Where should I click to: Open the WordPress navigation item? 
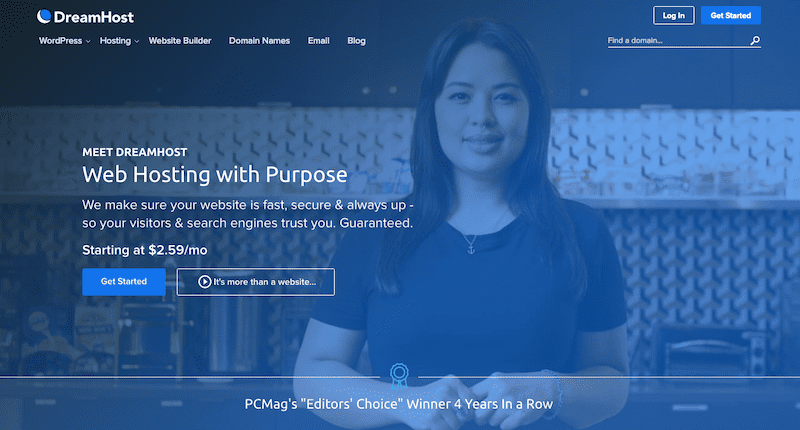[x=60, y=41]
